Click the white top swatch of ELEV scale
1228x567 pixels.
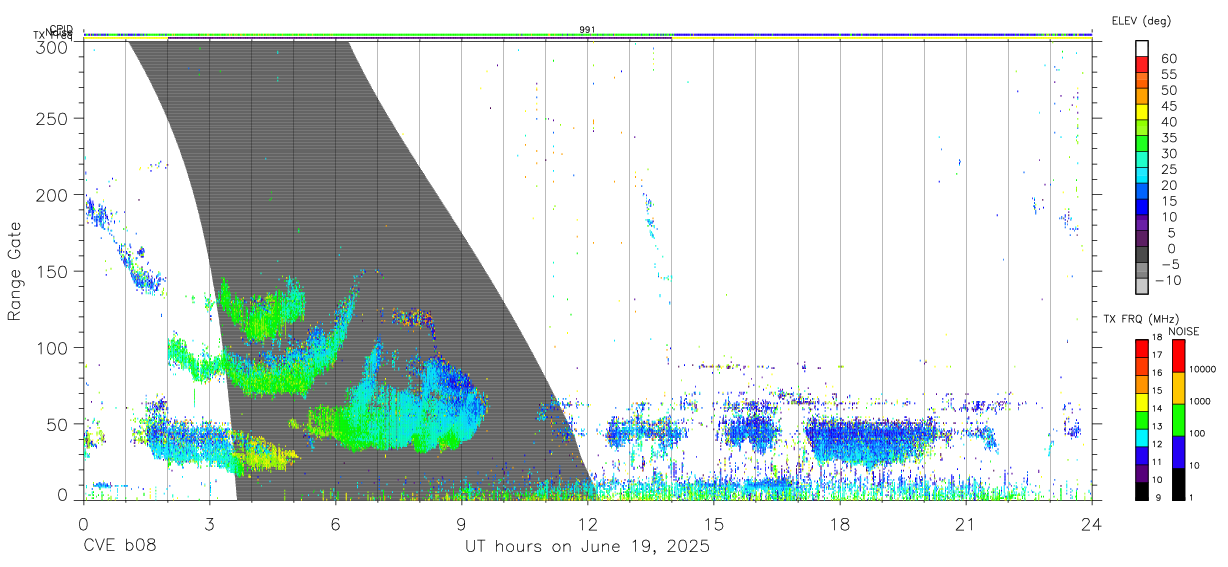click(1141, 47)
